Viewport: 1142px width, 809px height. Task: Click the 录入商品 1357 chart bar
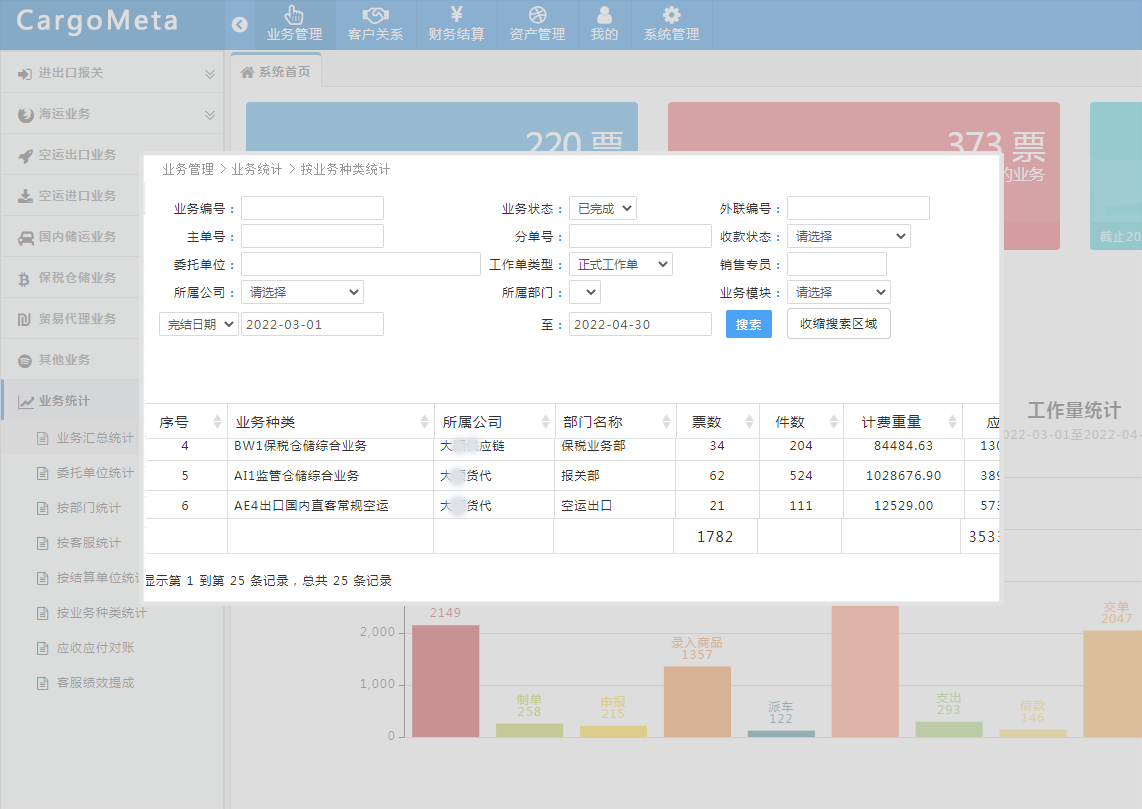pyautogui.click(x=697, y=701)
